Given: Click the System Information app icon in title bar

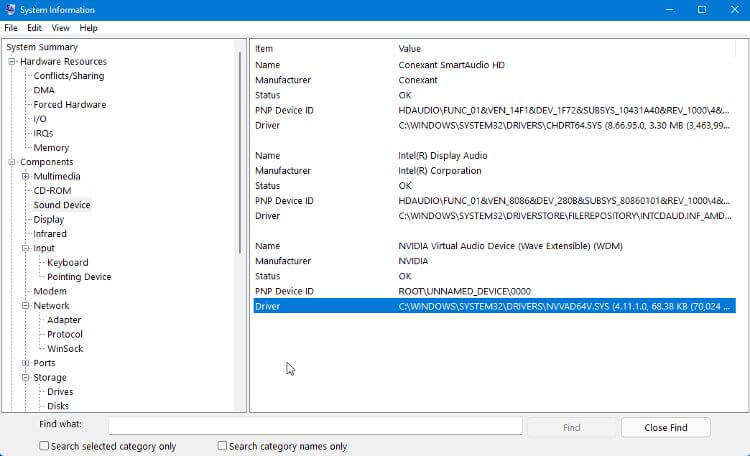Looking at the screenshot, I should pos(10,9).
